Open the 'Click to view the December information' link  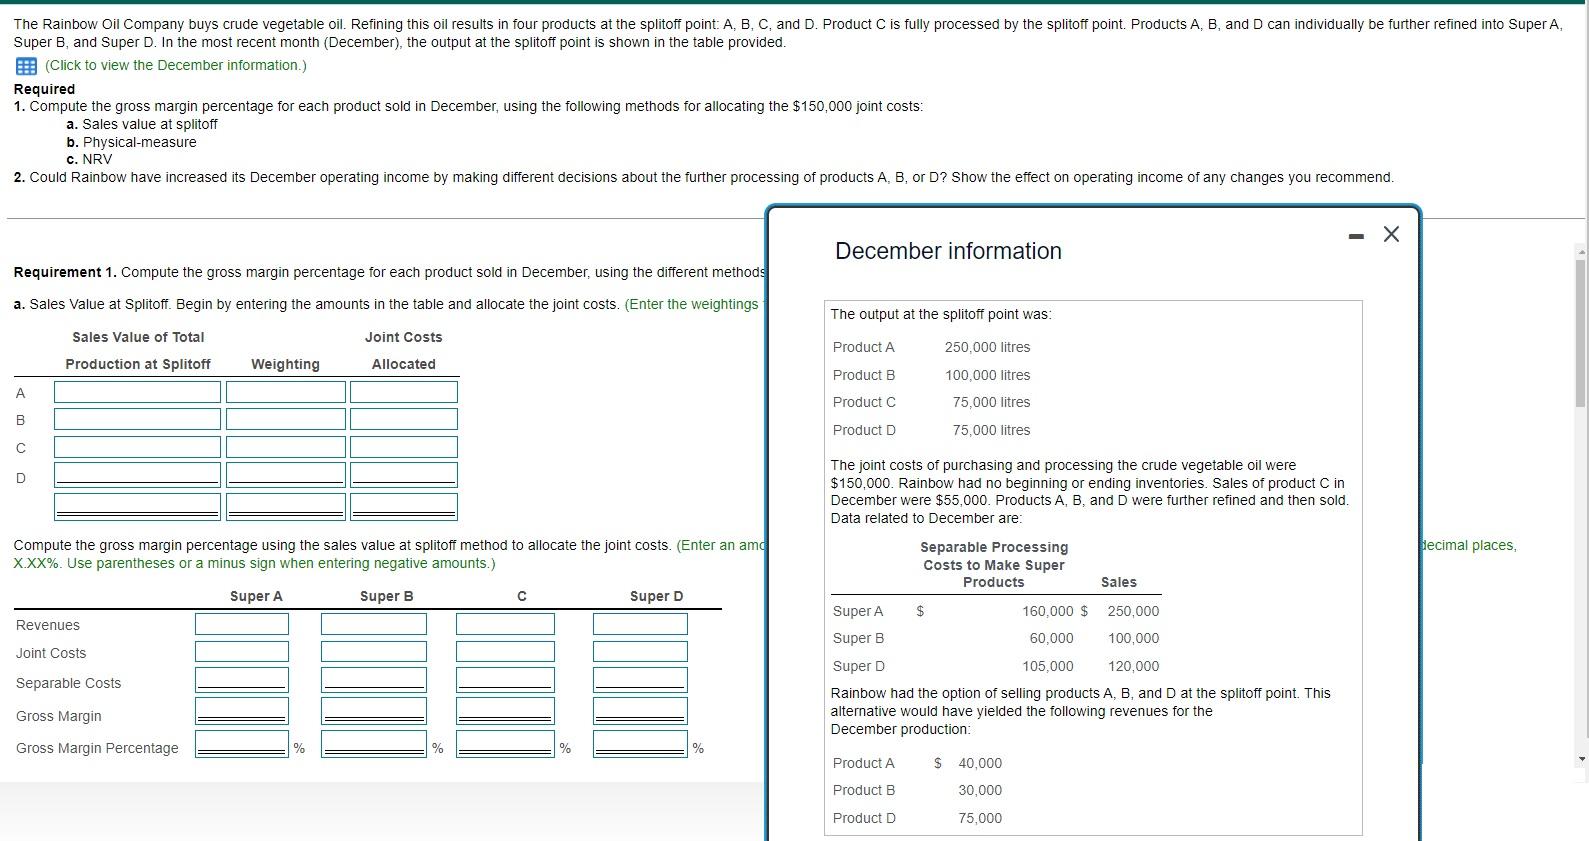[176, 65]
